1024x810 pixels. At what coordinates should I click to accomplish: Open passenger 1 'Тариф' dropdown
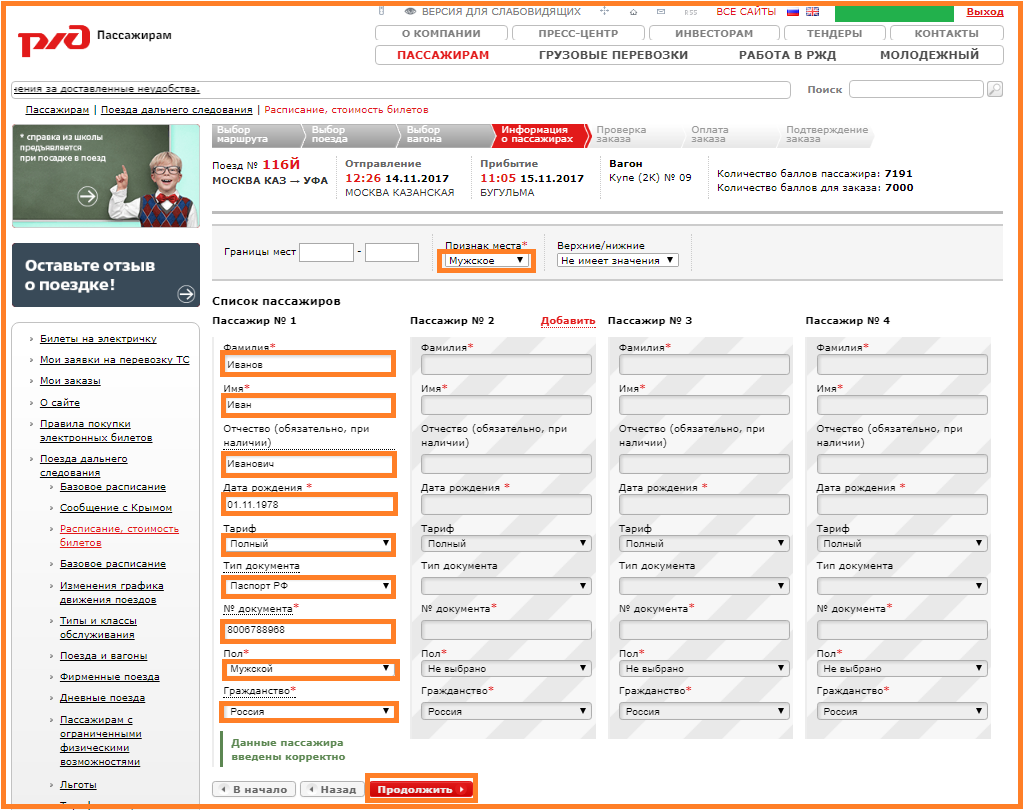click(307, 544)
